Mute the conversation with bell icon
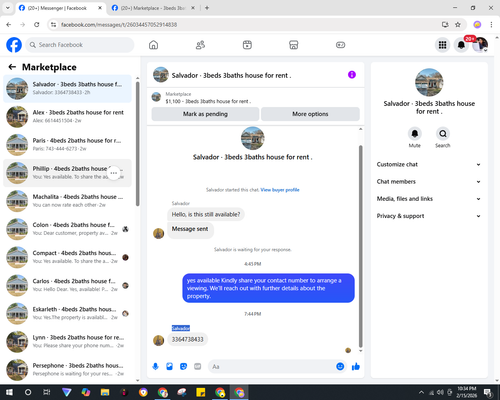The width and height of the screenshot is (500, 400). pyautogui.click(x=415, y=134)
